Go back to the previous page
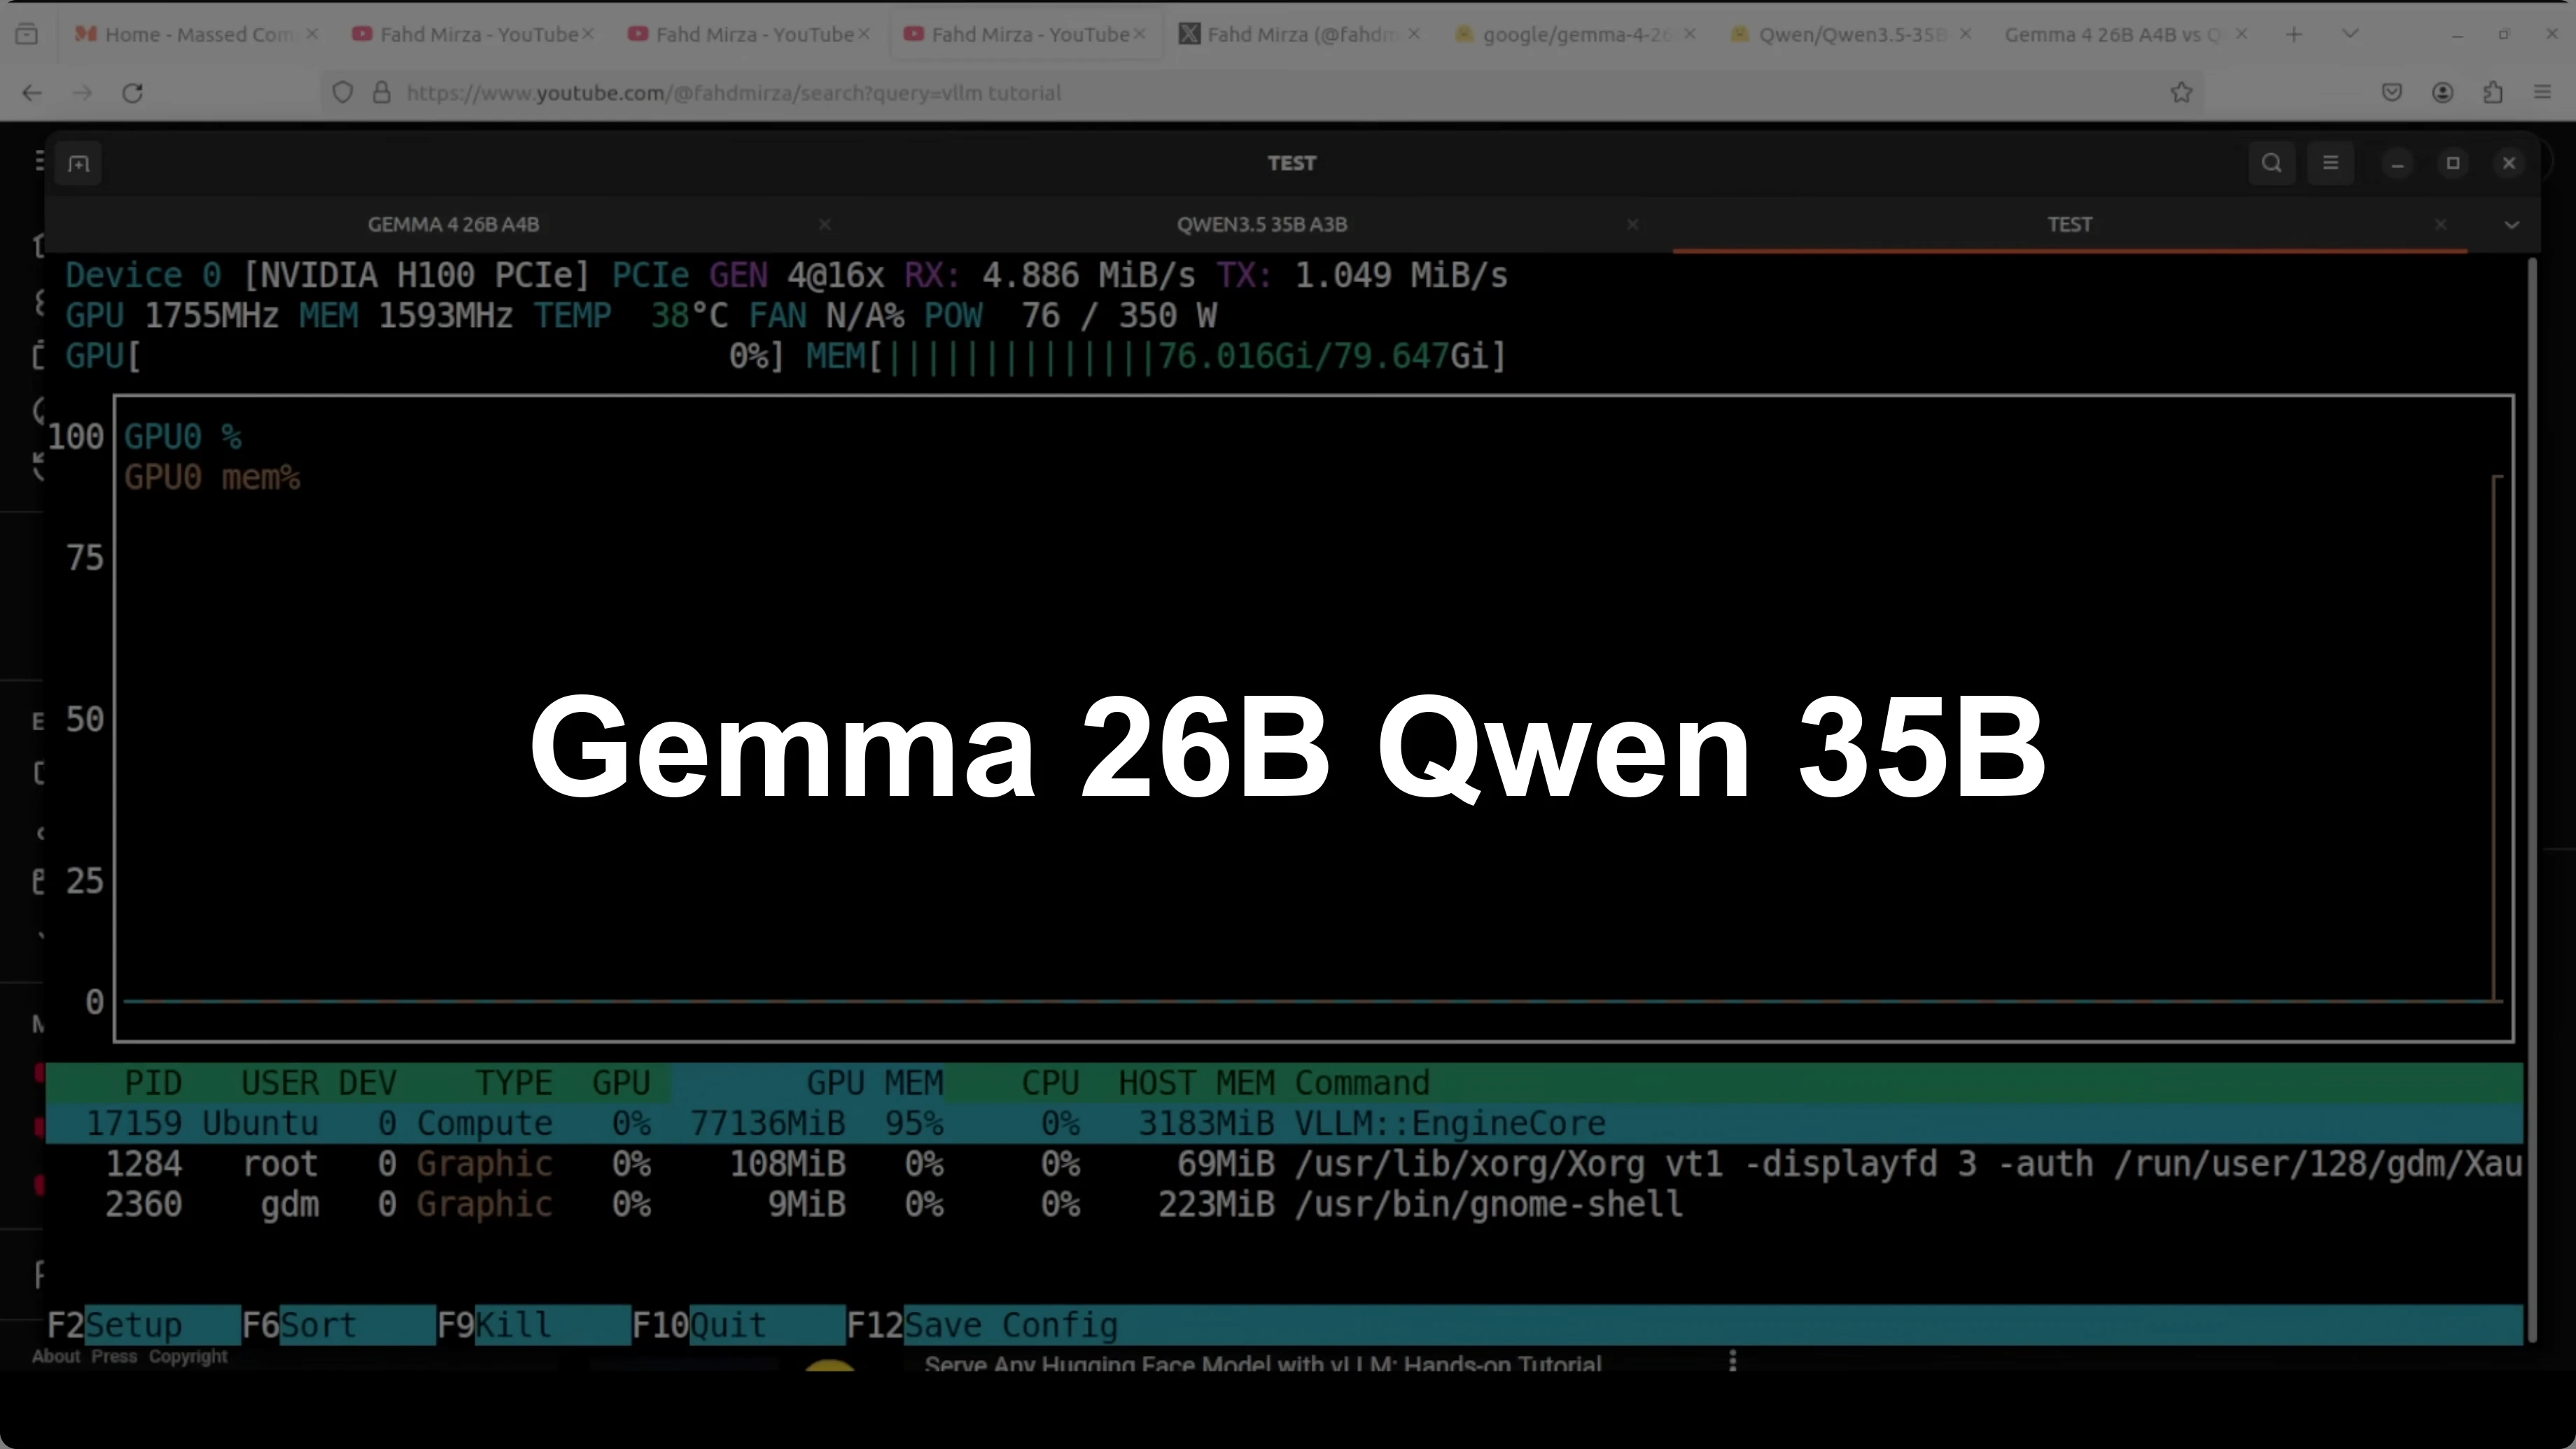 pyautogui.click(x=32, y=93)
